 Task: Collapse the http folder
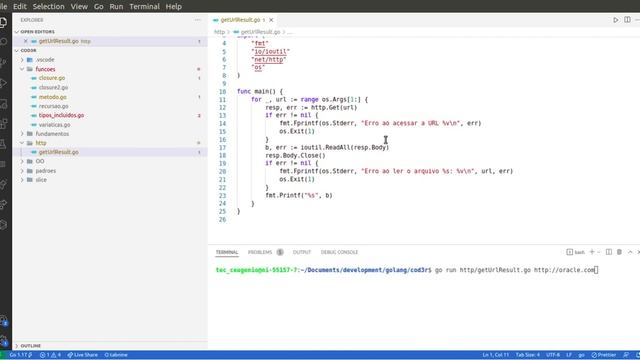point(41,143)
